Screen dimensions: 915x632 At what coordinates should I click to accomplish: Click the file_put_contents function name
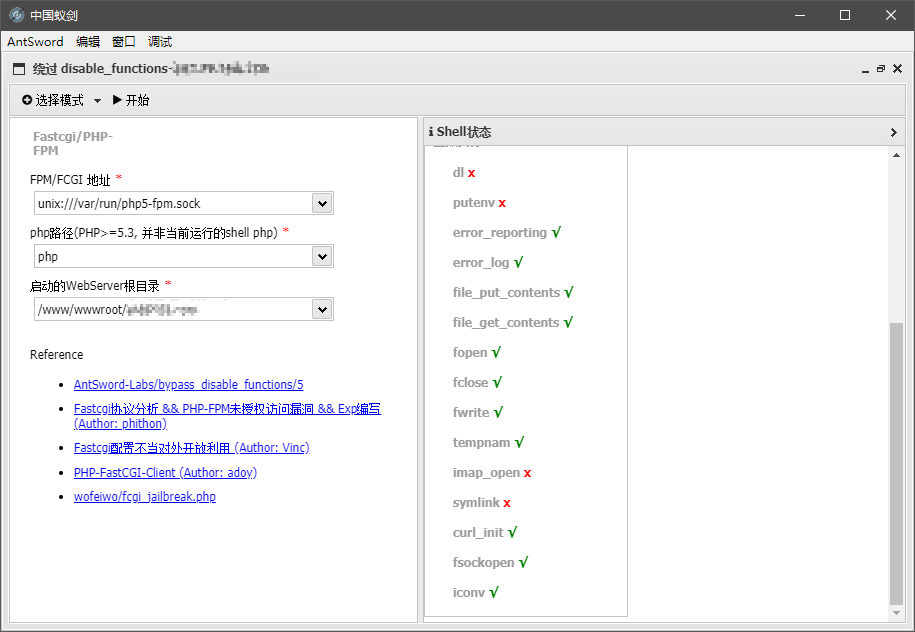coord(507,292)
